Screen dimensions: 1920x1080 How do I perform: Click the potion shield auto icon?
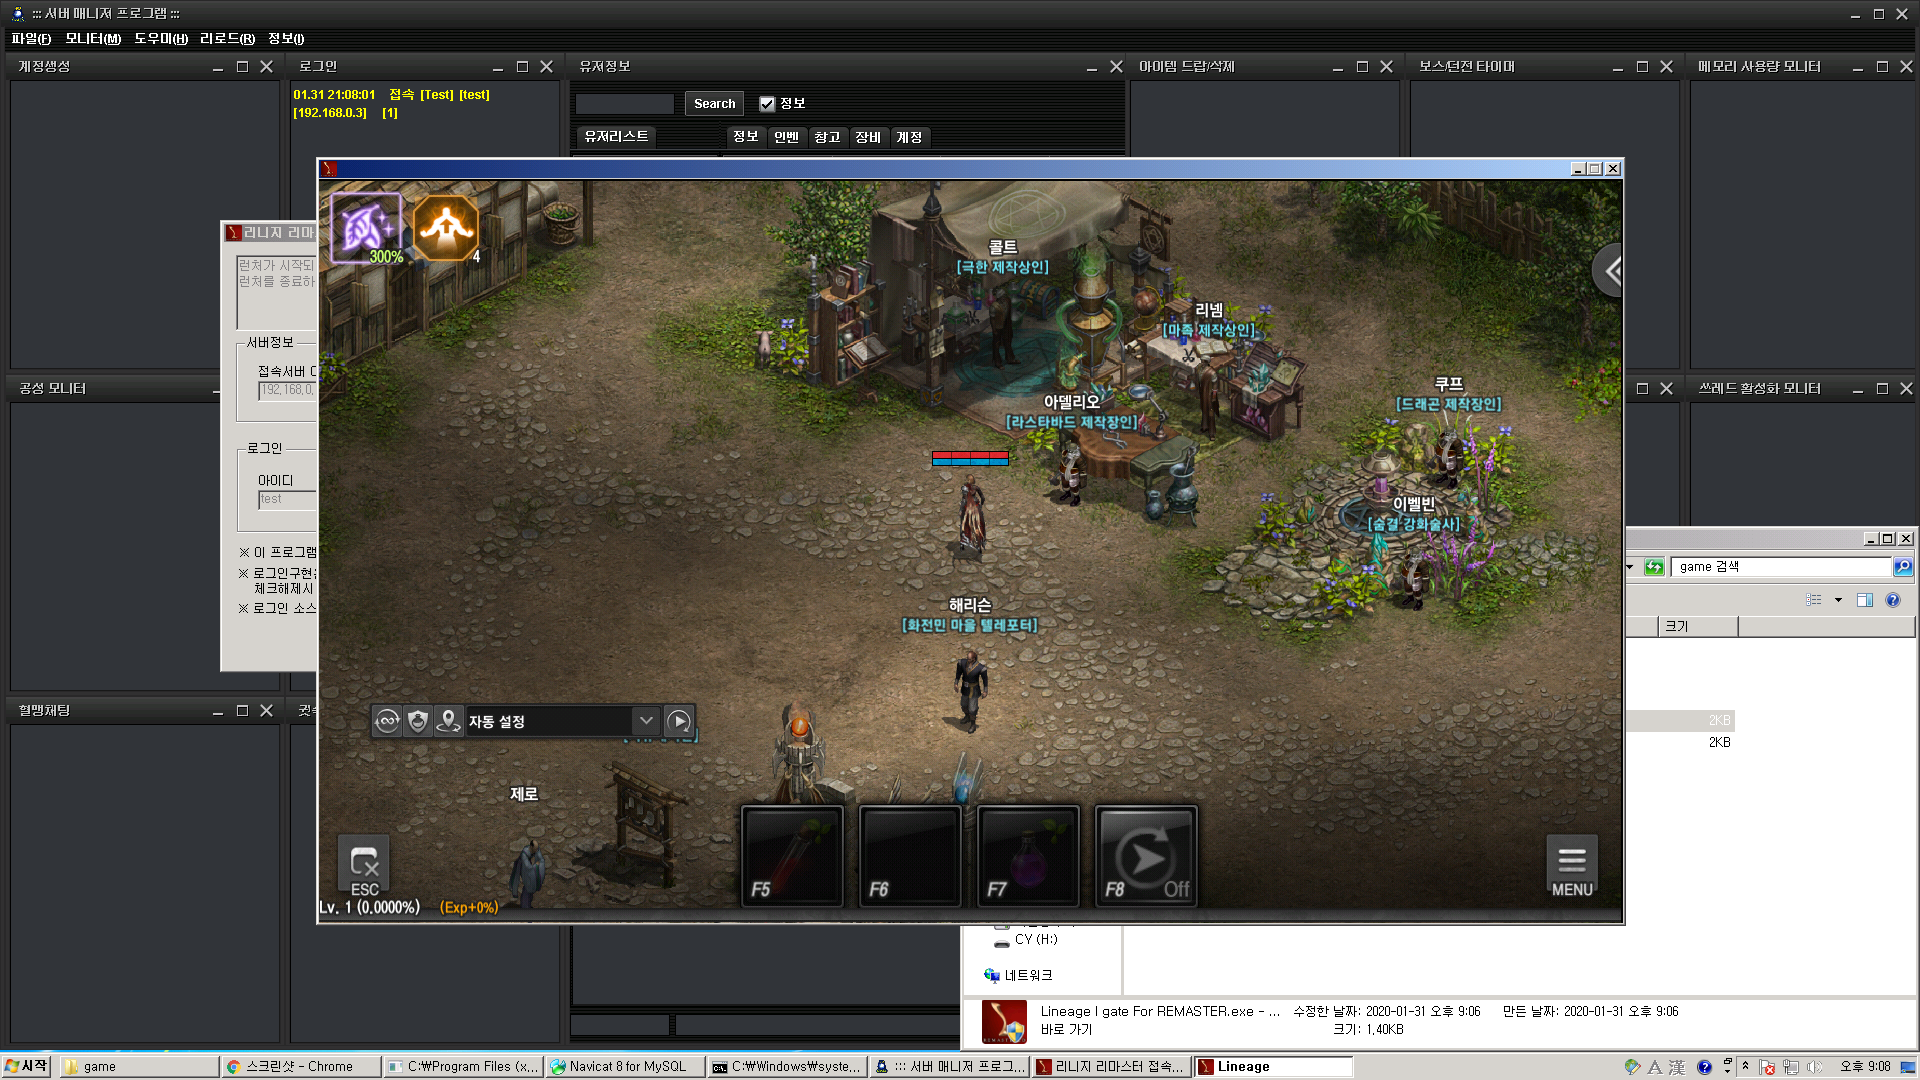pyautogui.click(x=418, y=721)
